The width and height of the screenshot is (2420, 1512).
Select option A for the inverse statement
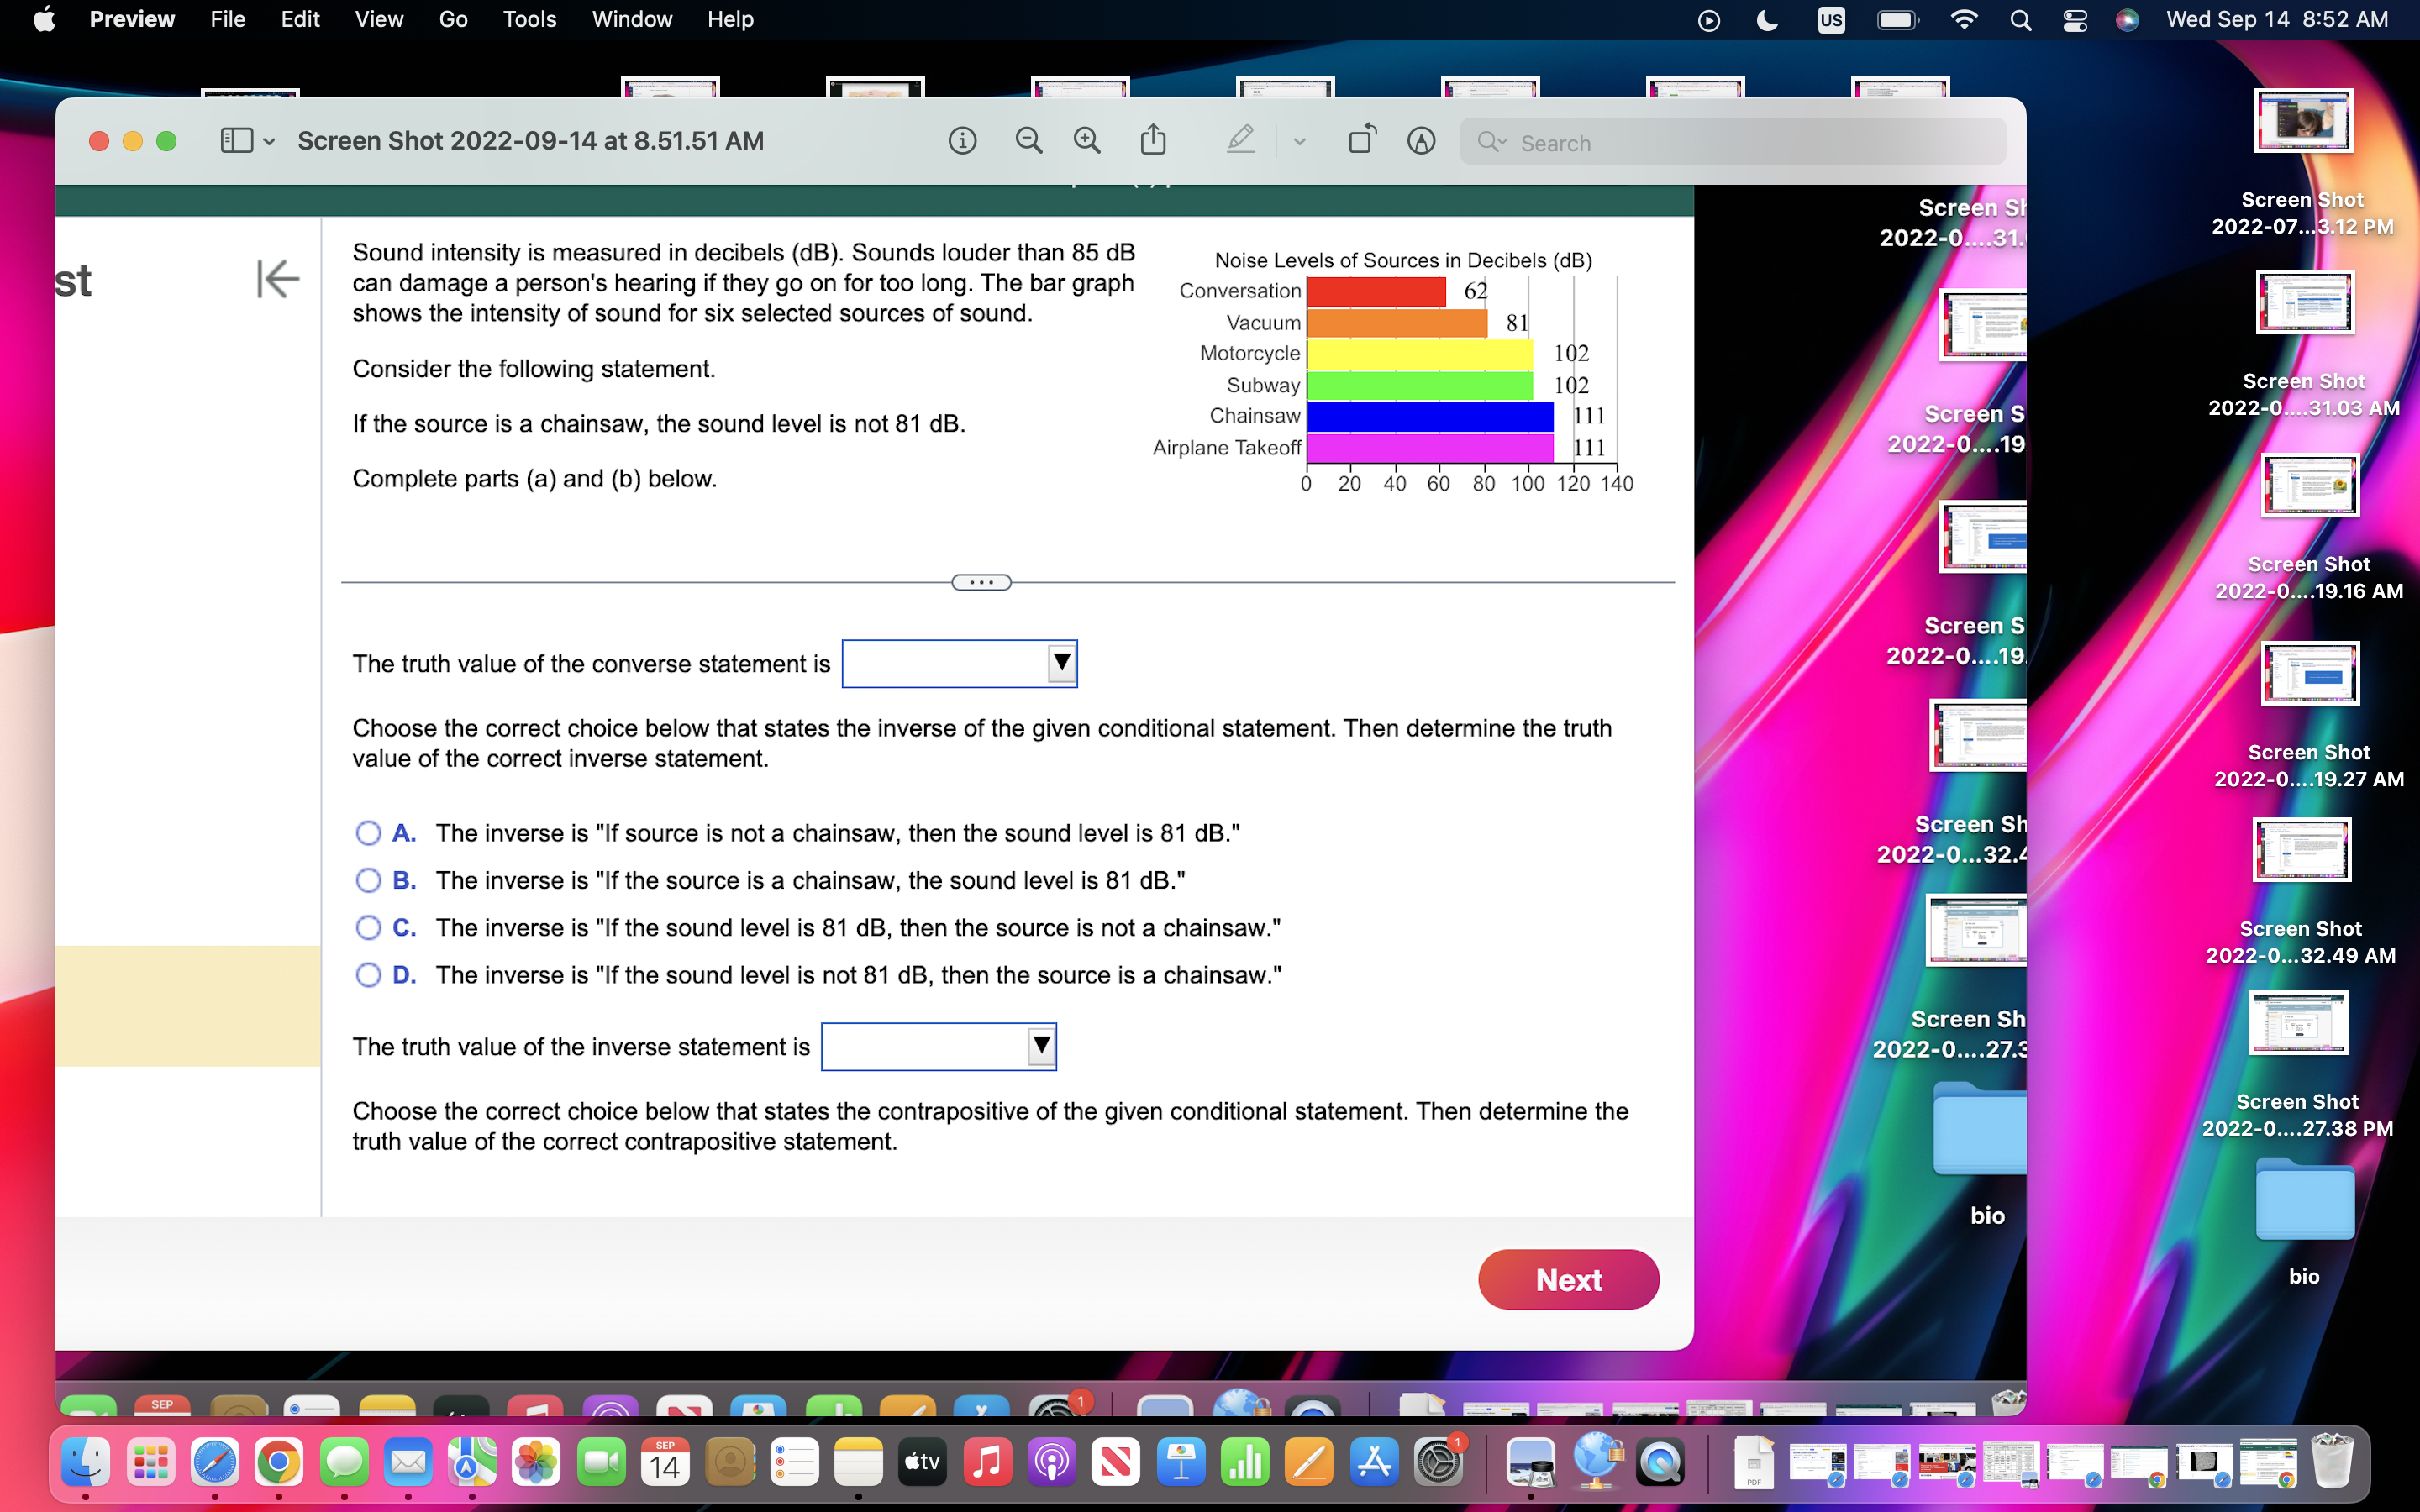coord(368,833)
